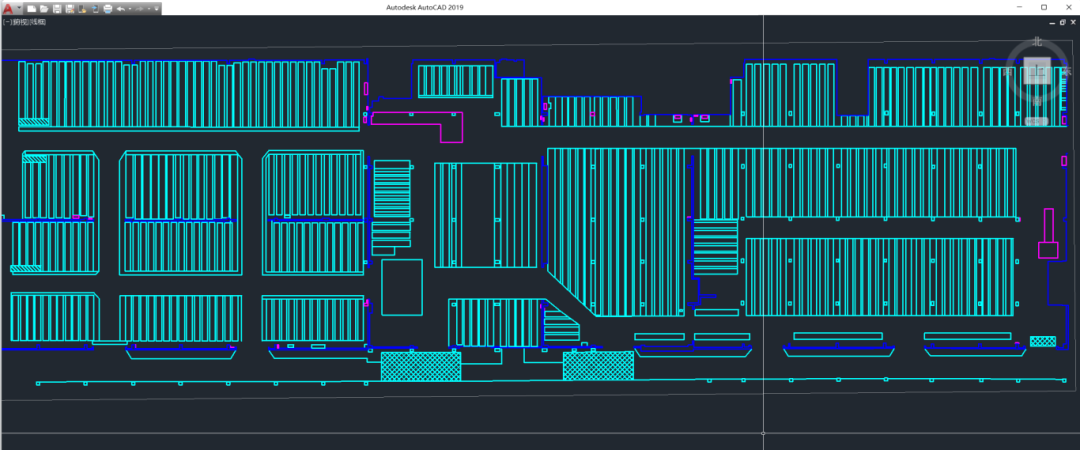This screenshot has height=450, width=1080.
Task: Click the Redo arrow icon
Action: [x=140, y=9]
